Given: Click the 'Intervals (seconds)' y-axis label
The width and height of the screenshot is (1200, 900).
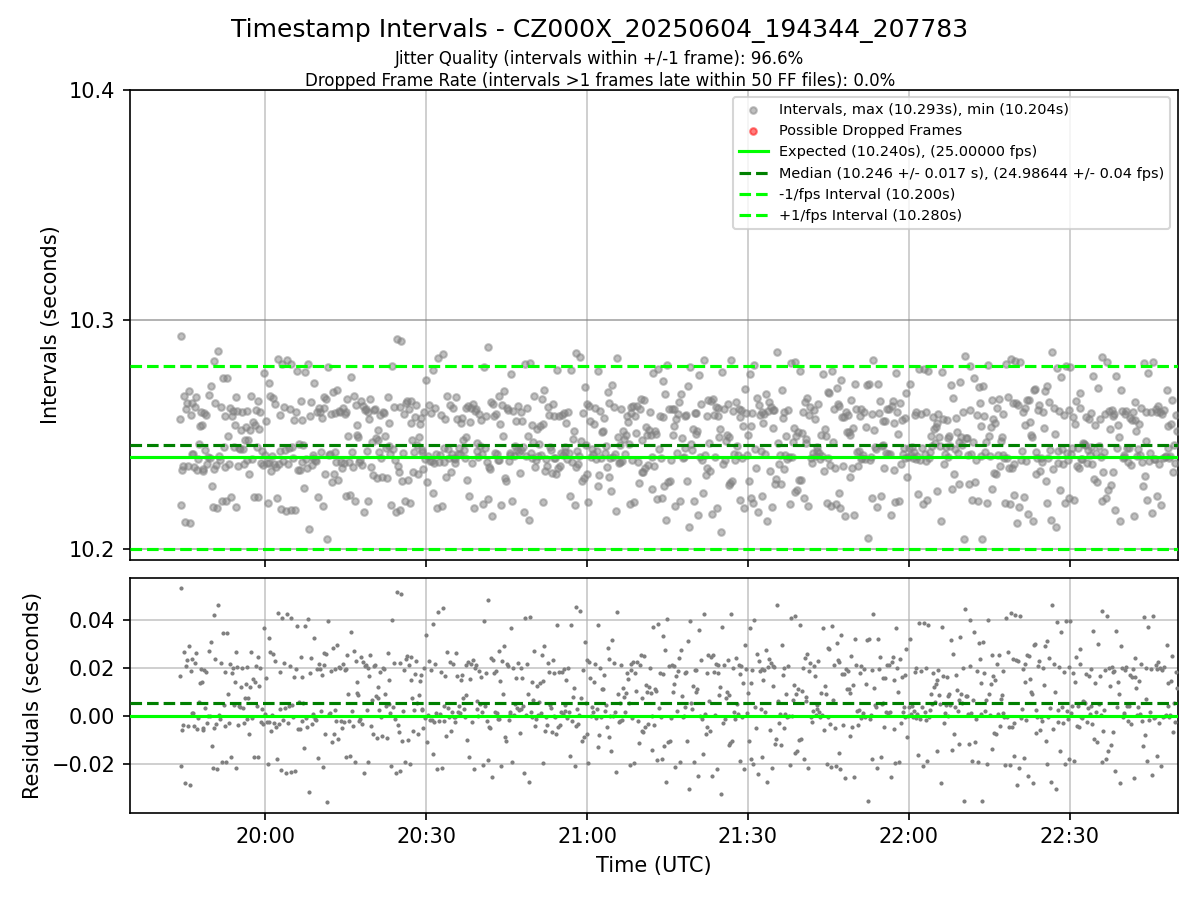Looking at the screenshot, I should [50, 325].
